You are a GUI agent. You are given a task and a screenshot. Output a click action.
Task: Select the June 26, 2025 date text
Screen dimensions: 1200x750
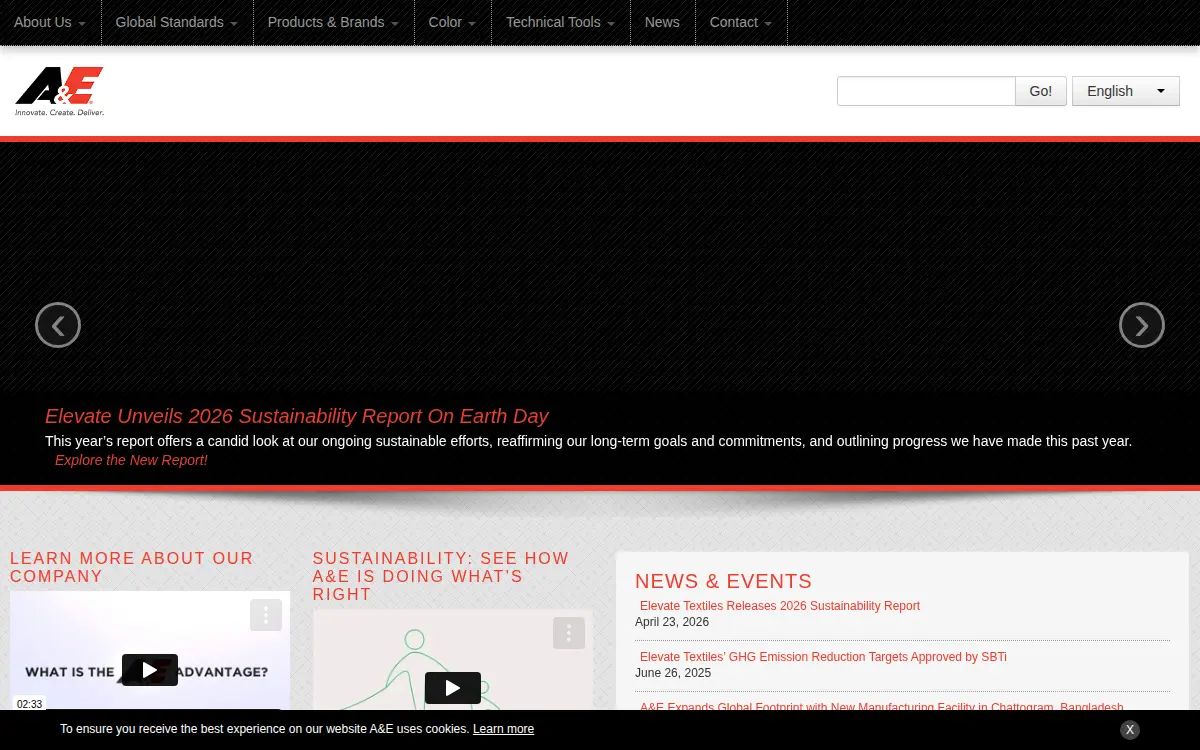coord(673,673)
